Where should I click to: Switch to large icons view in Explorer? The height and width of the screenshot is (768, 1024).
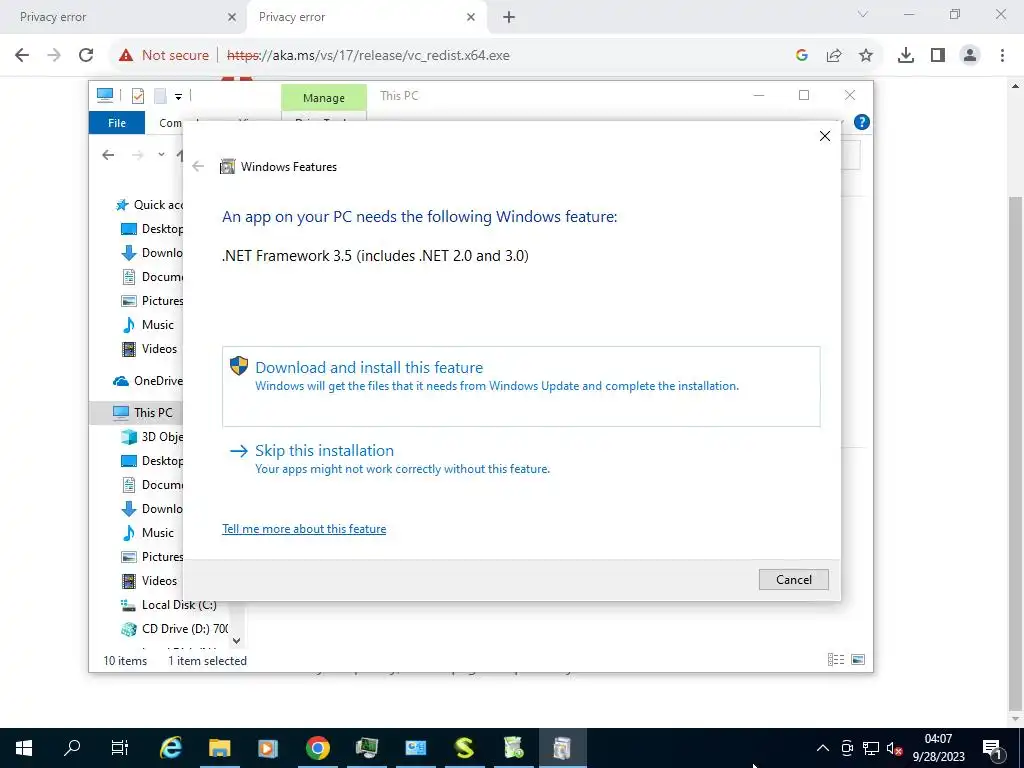(x=858, y=660)
